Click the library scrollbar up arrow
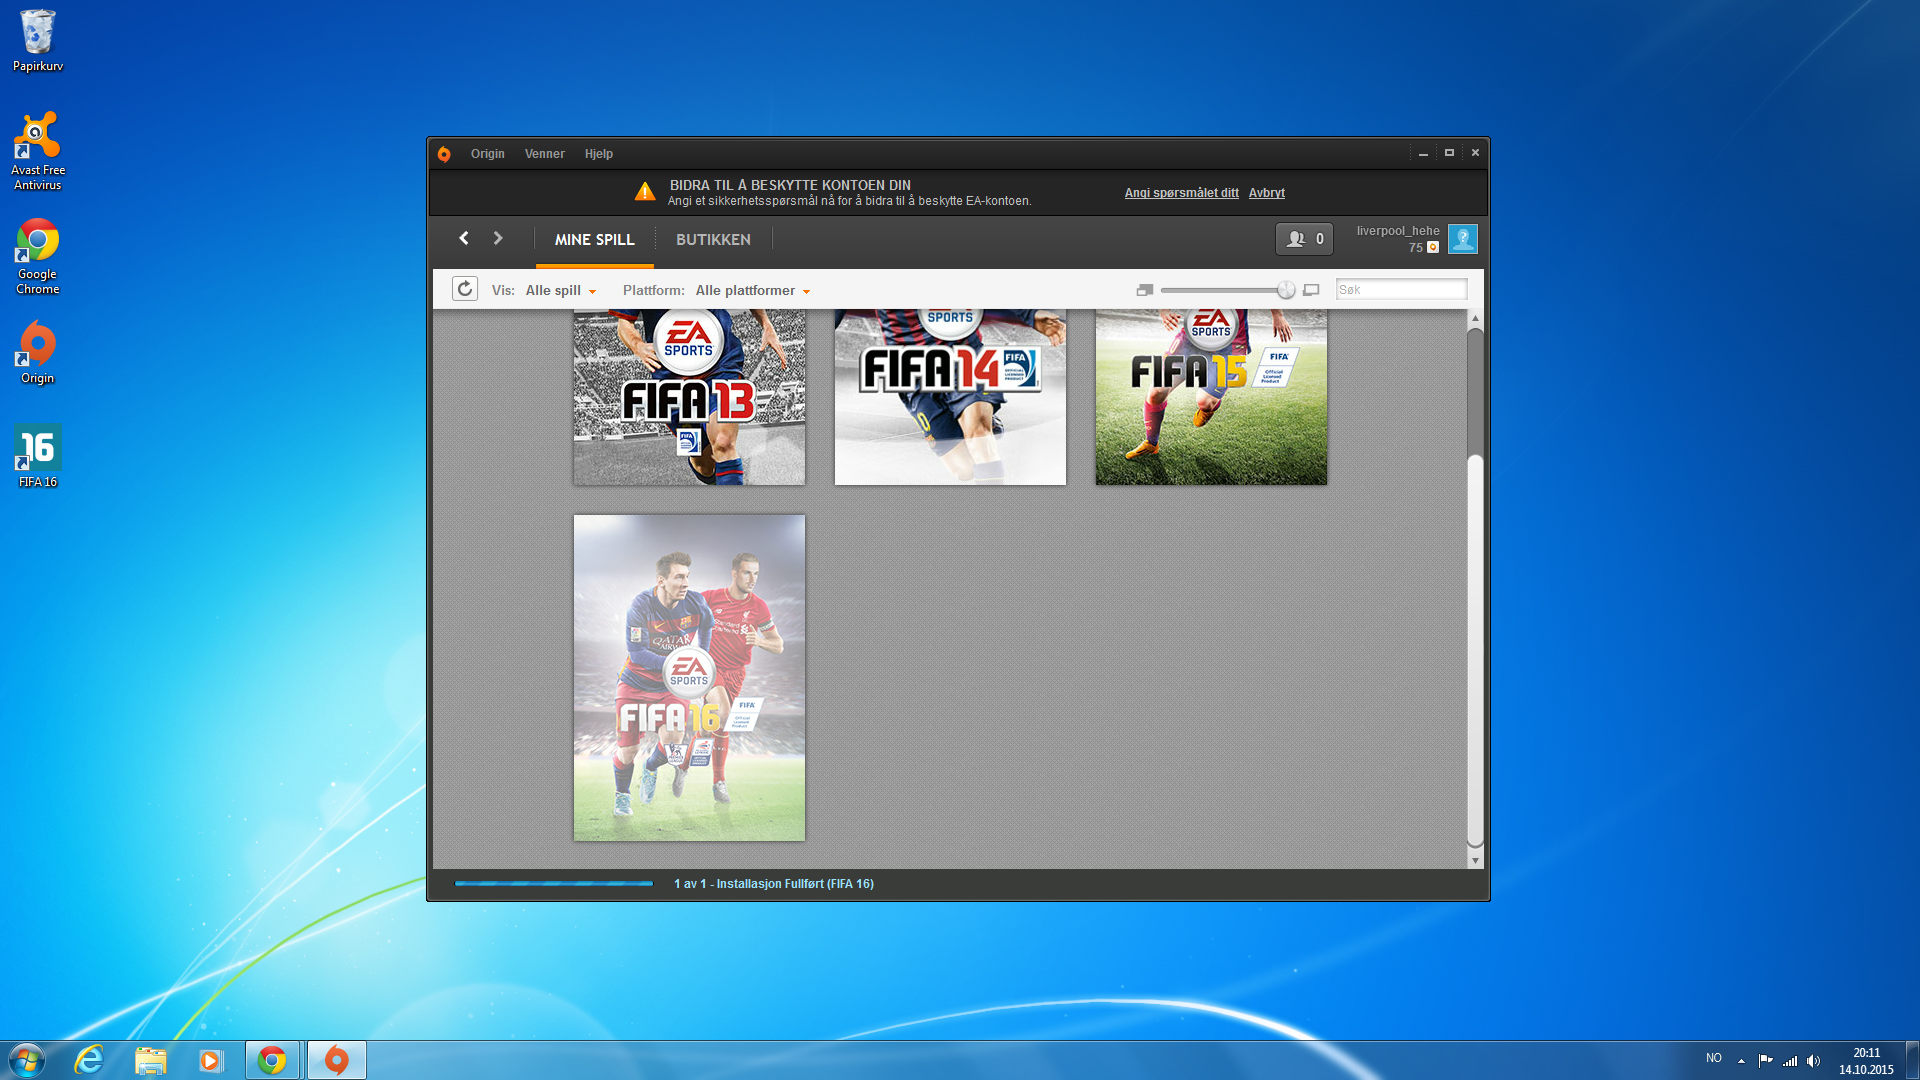This screenshot has width=1920, height=1080. (x=1475, y=318)
